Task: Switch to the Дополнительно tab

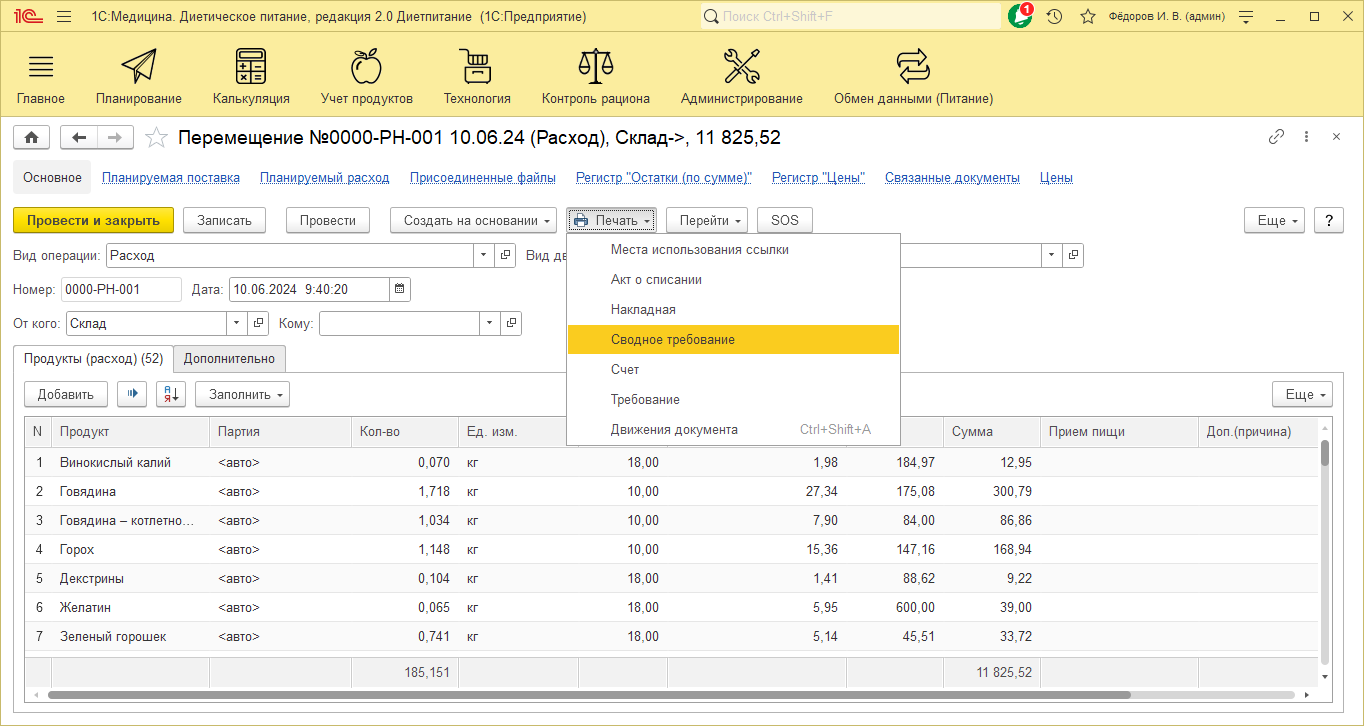Action: click(x=229, y=358)
